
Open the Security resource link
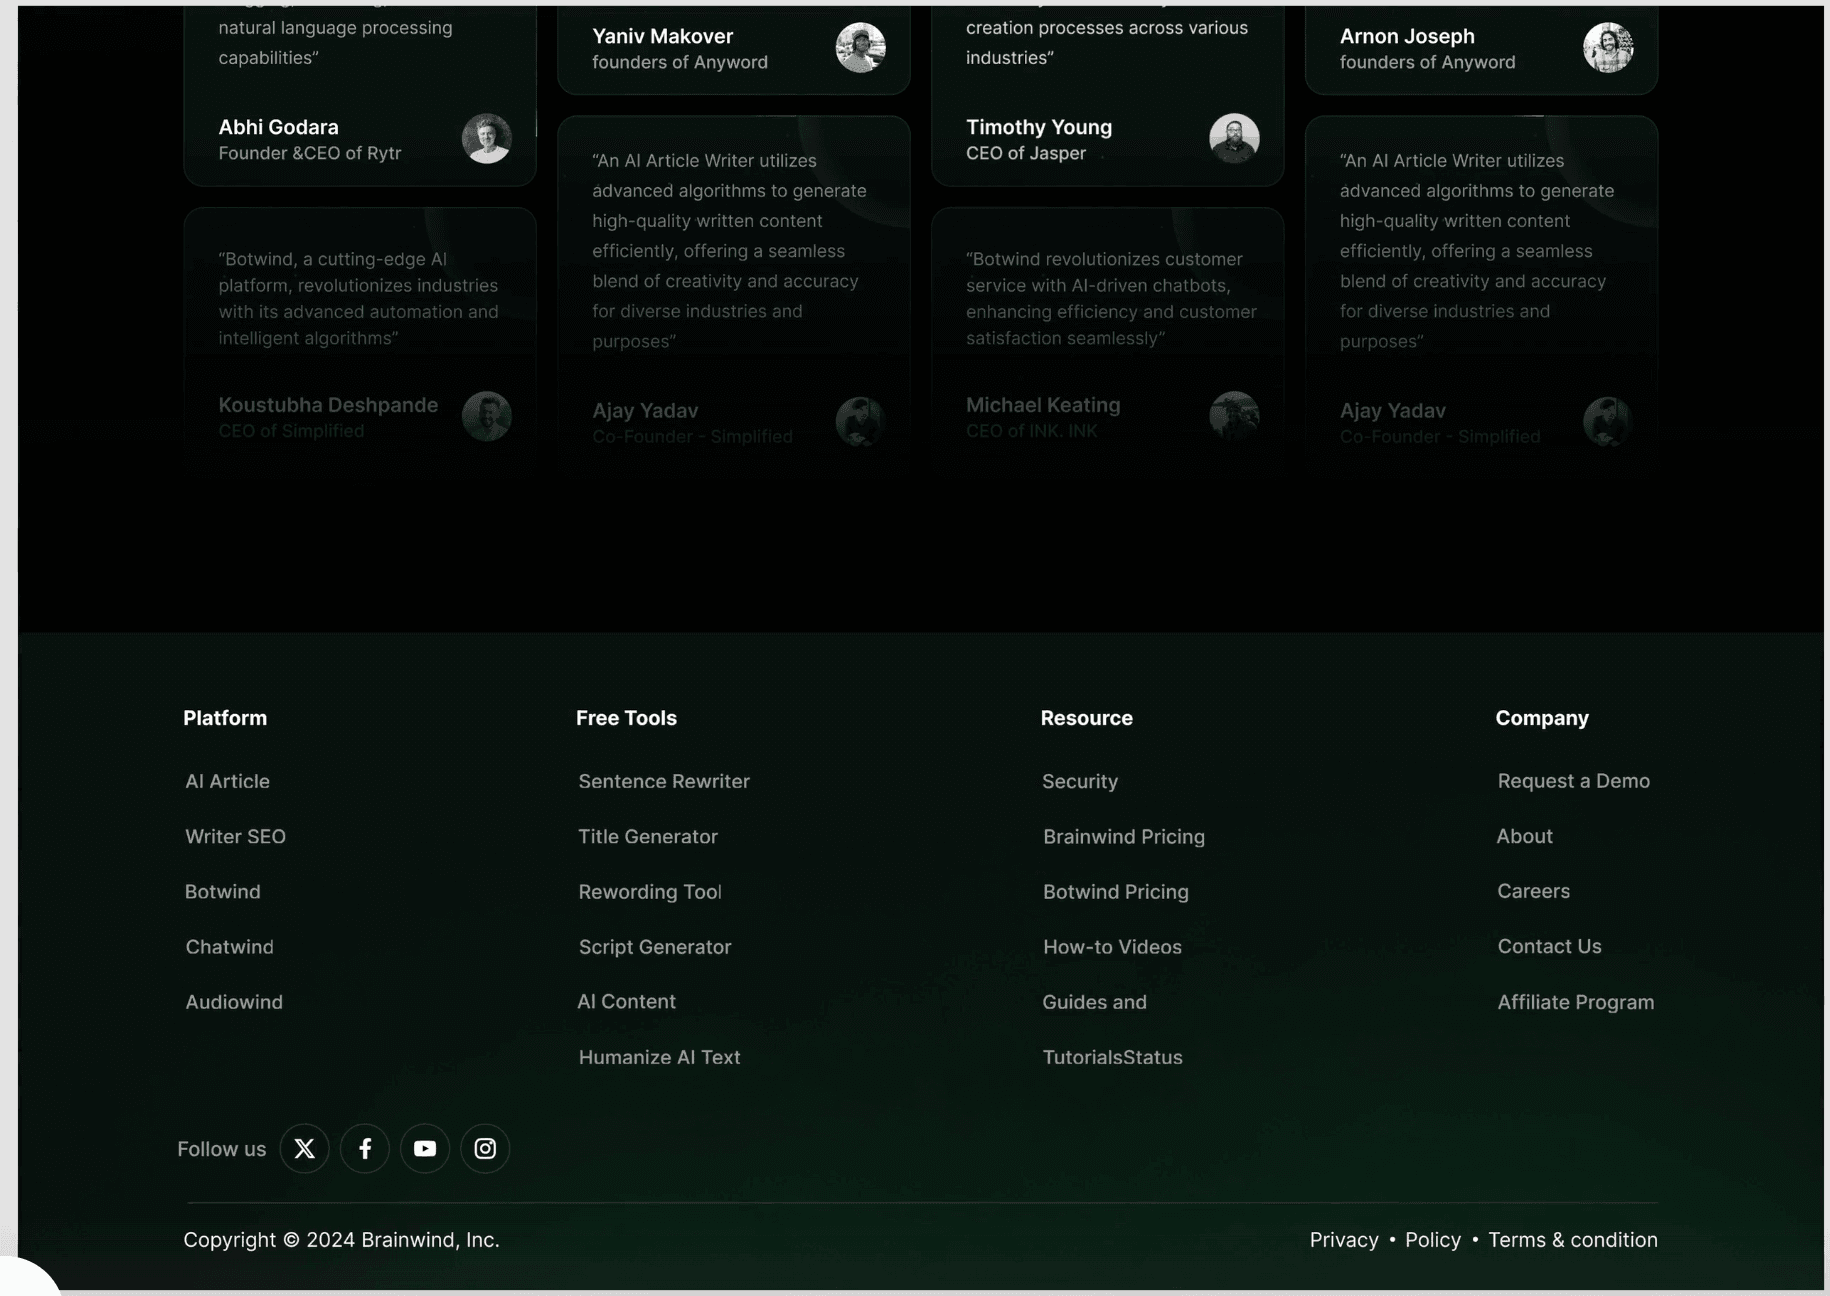1080,781
